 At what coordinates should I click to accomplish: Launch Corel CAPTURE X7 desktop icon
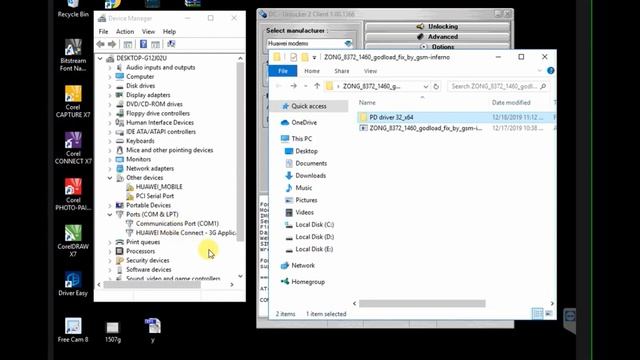[73, 102]
